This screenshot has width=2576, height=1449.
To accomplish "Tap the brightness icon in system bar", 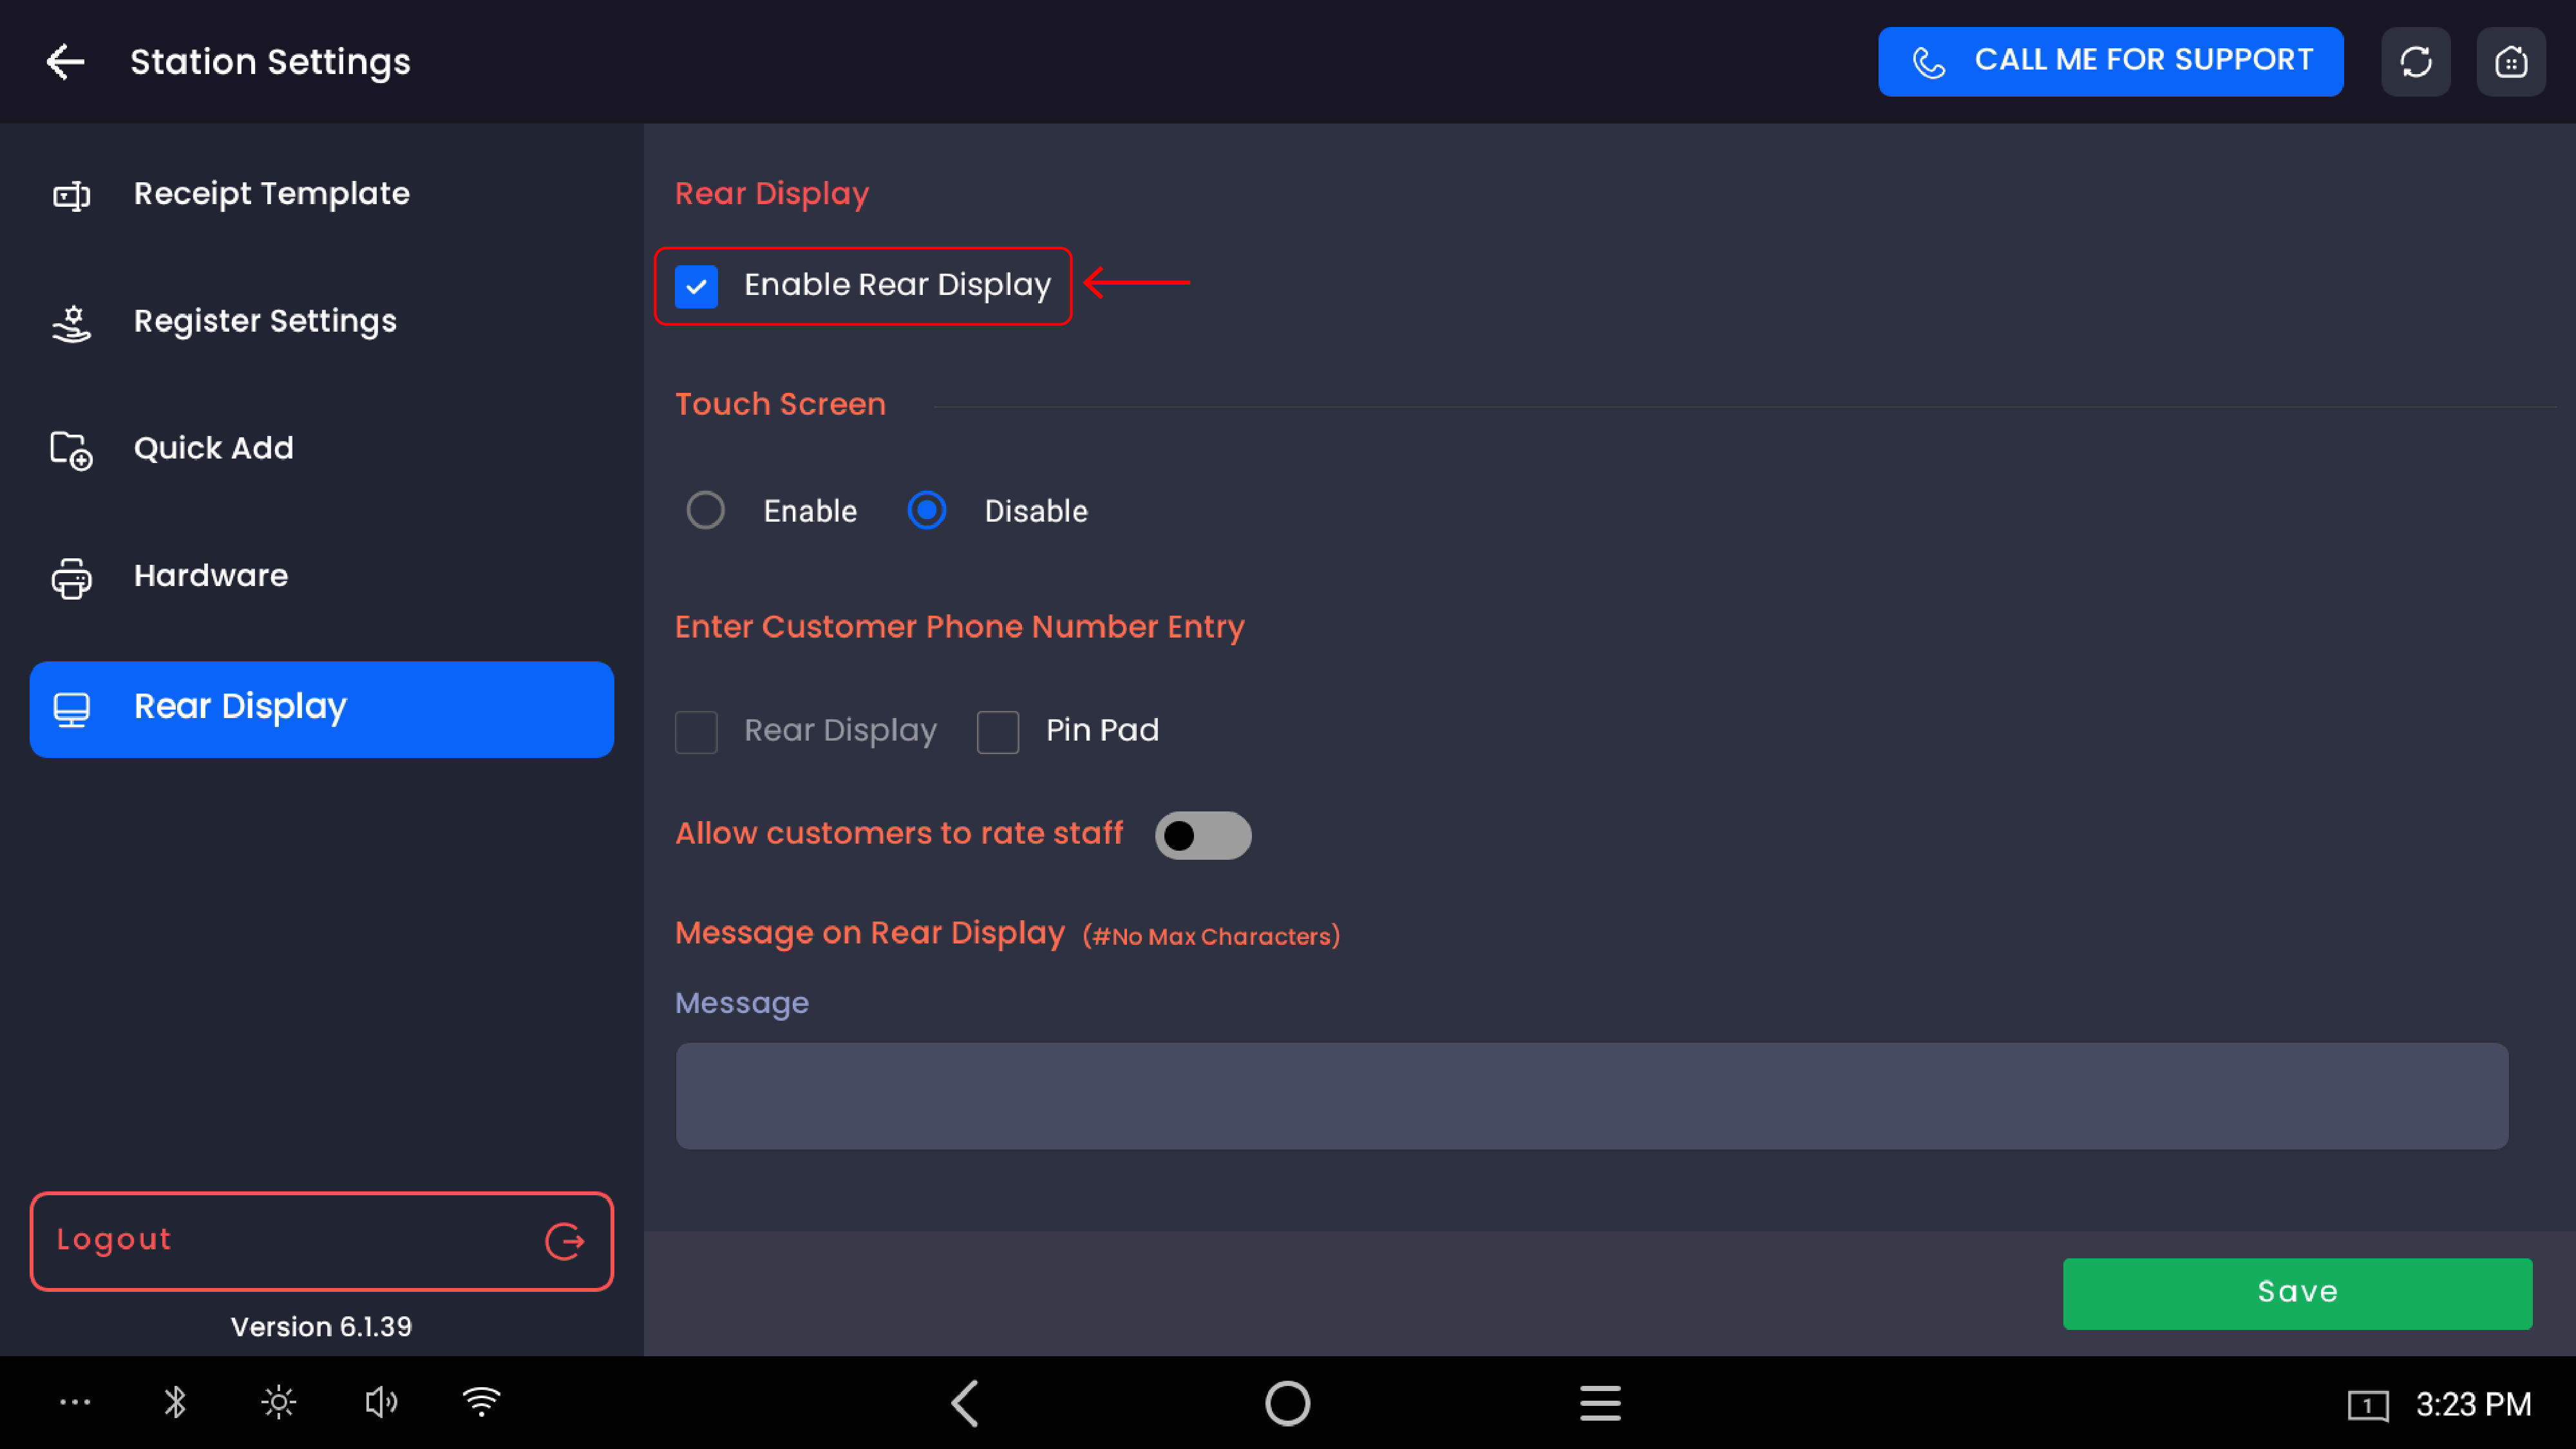I will coord(278,1402).
